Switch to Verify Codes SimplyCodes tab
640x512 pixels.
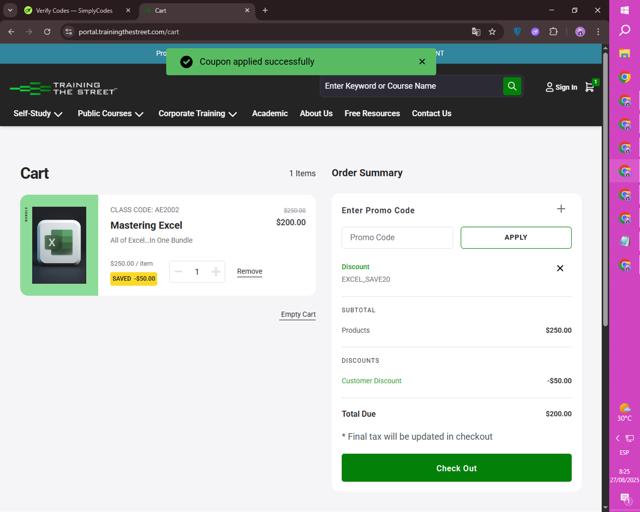coord(73,11)
